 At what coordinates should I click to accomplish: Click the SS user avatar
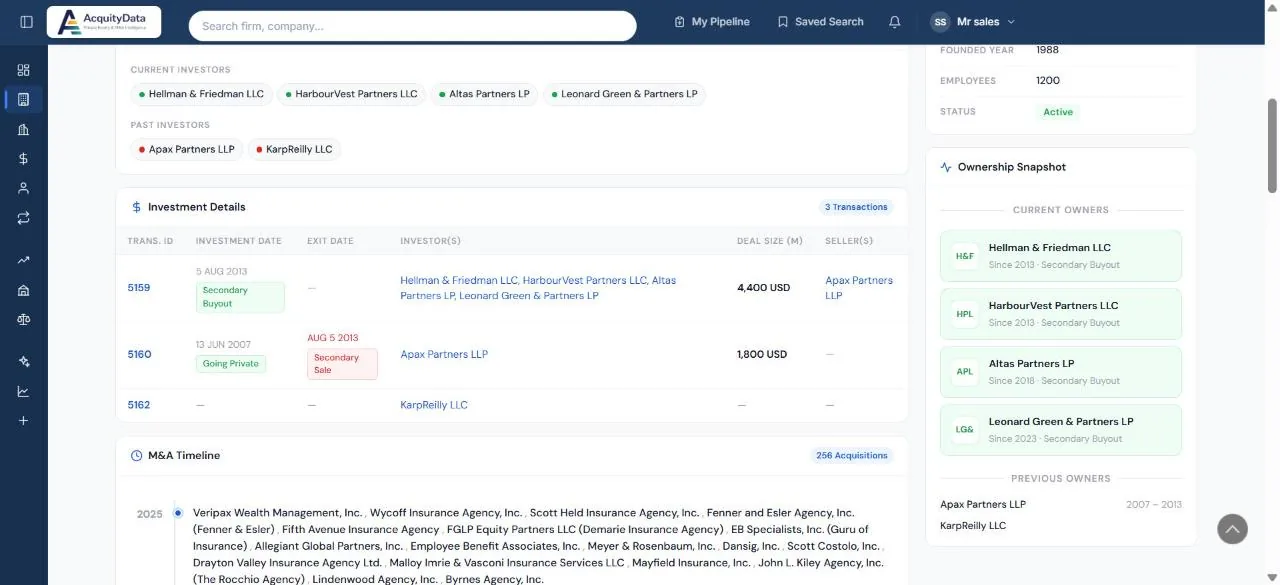940,22
